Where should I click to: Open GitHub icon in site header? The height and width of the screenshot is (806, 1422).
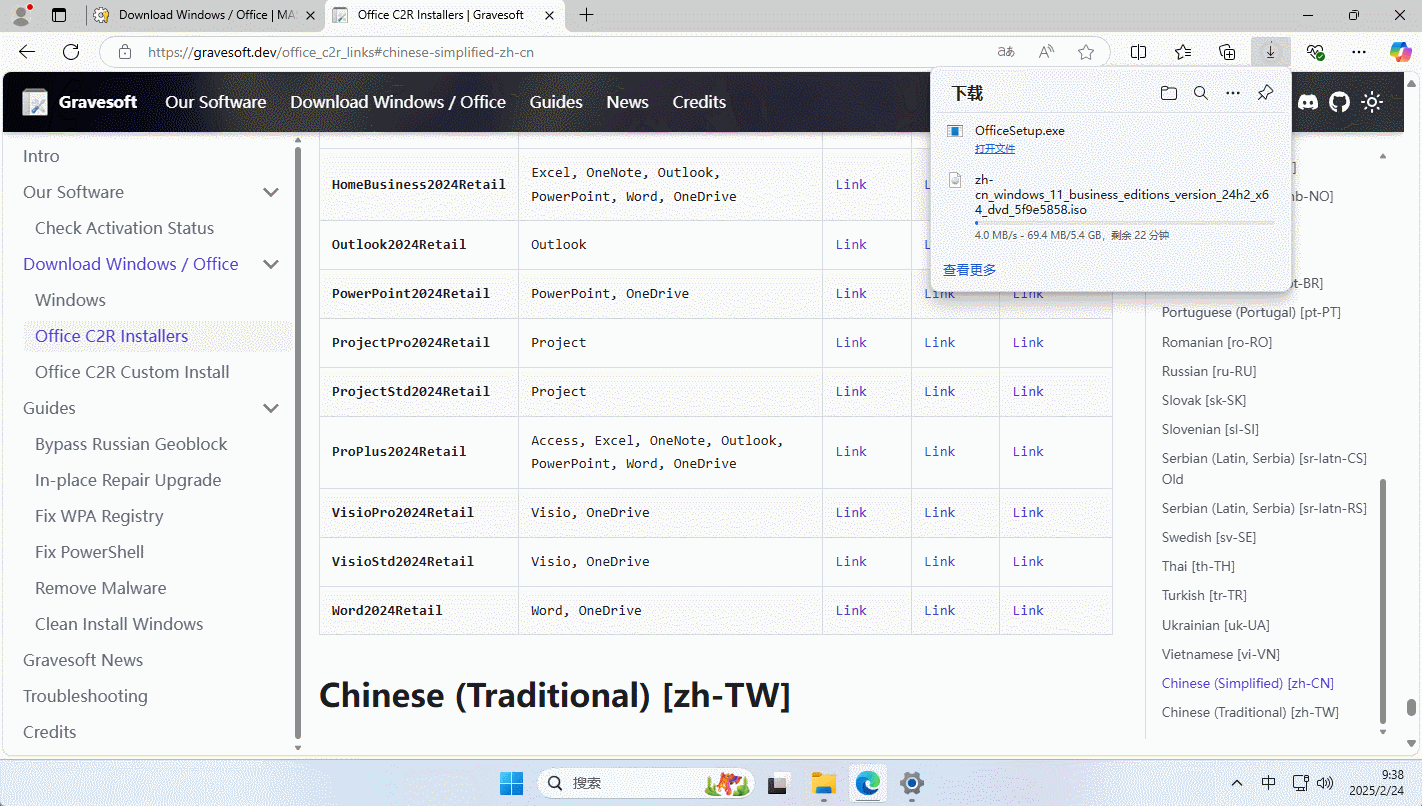click(1339, 102)
